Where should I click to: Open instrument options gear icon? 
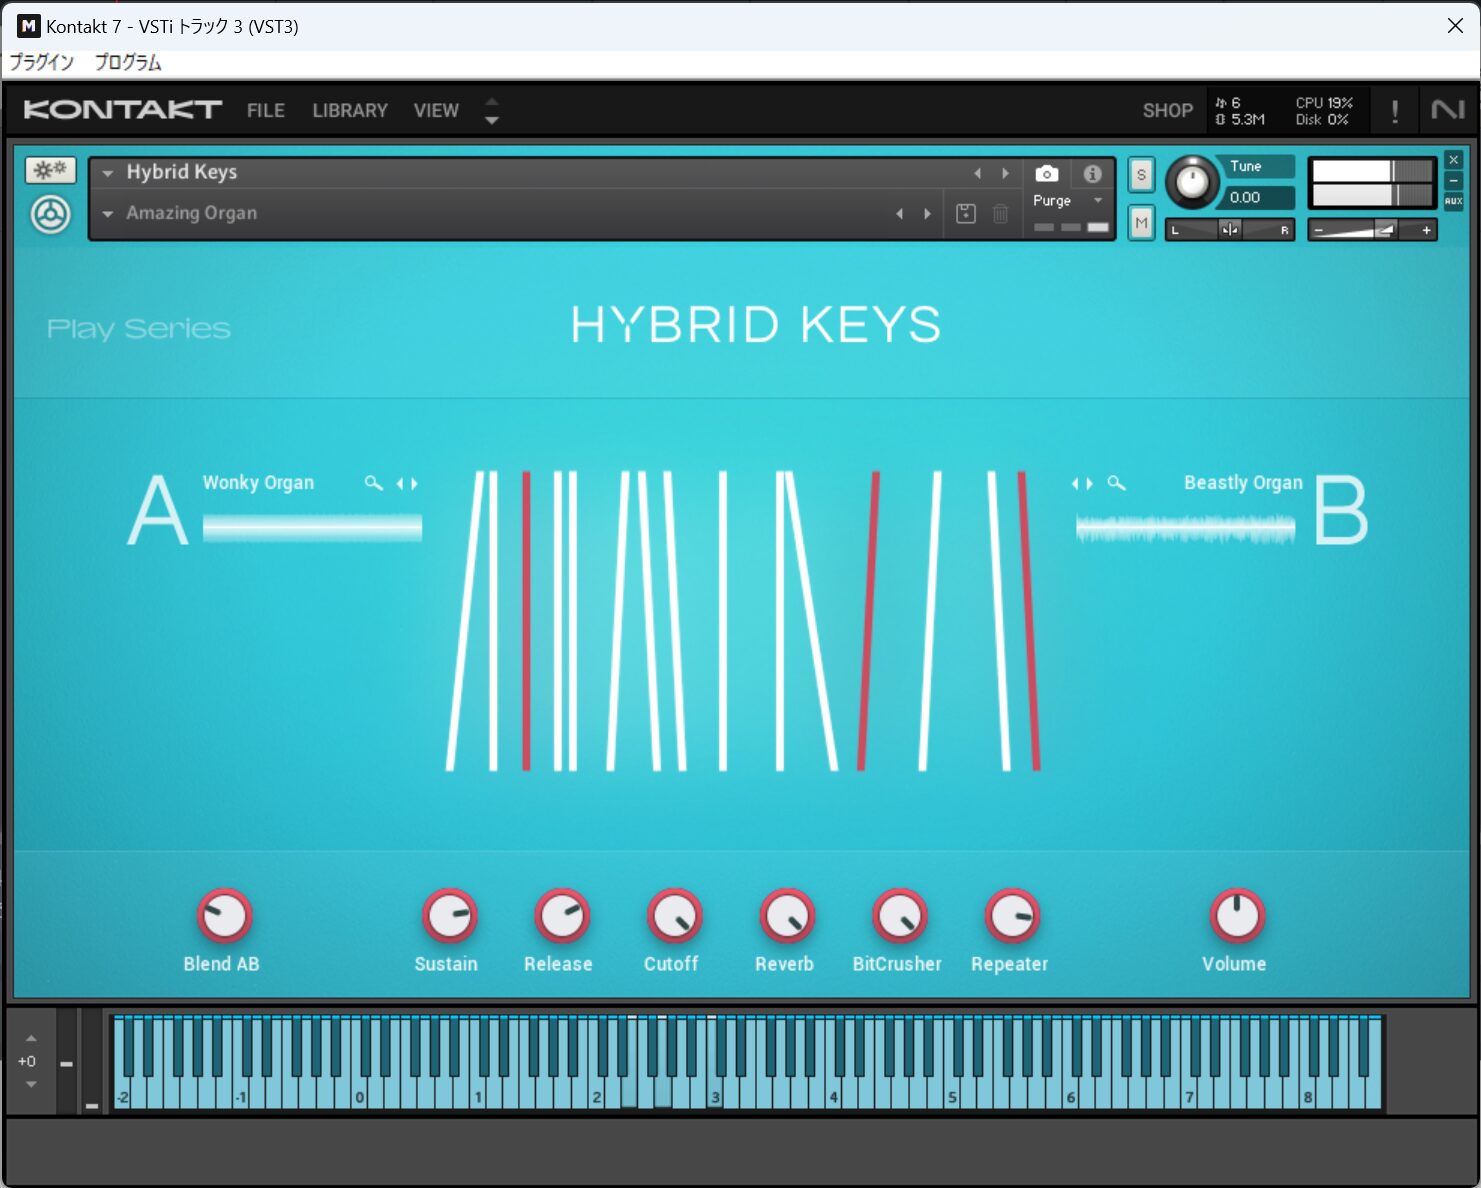tap(50, 170)
